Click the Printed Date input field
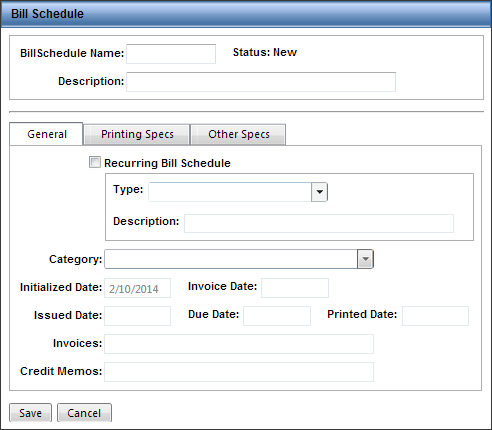 coord(435,316)
